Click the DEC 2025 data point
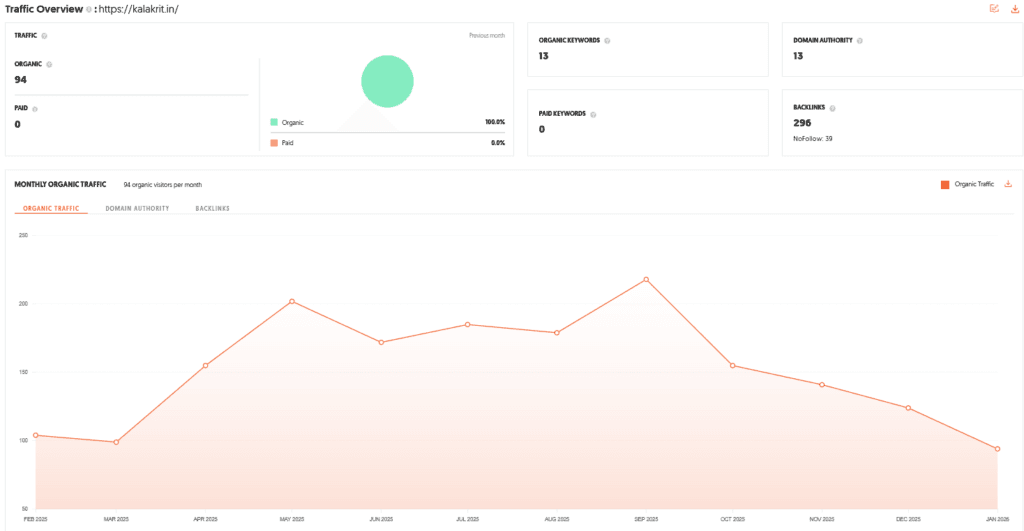 tap(908, 408)
